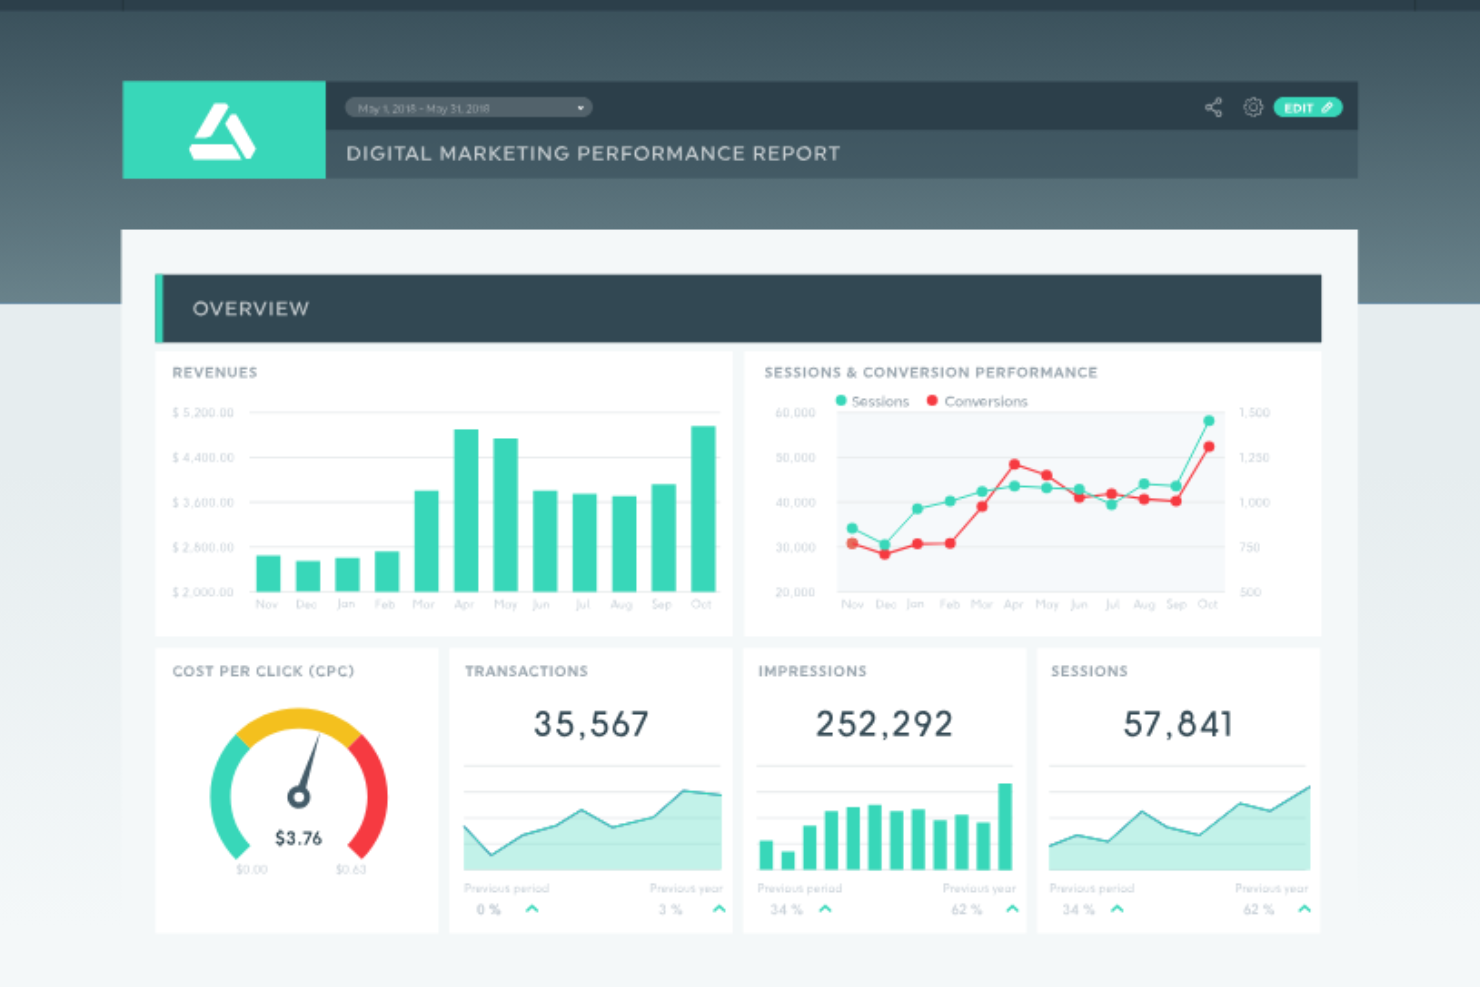Click the Transactions area chart

[x=592, y=829]
